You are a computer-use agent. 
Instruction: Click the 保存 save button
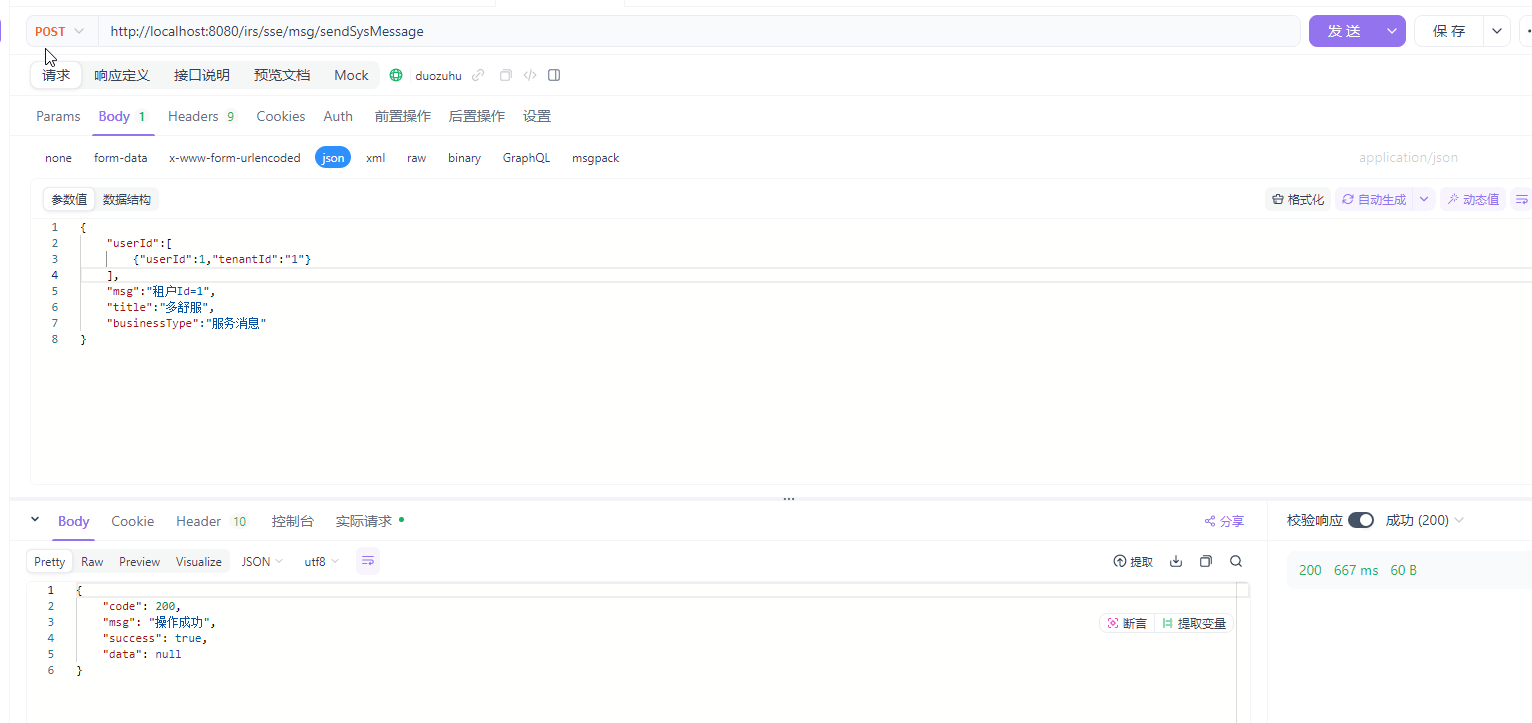(x=1449, y=31)
